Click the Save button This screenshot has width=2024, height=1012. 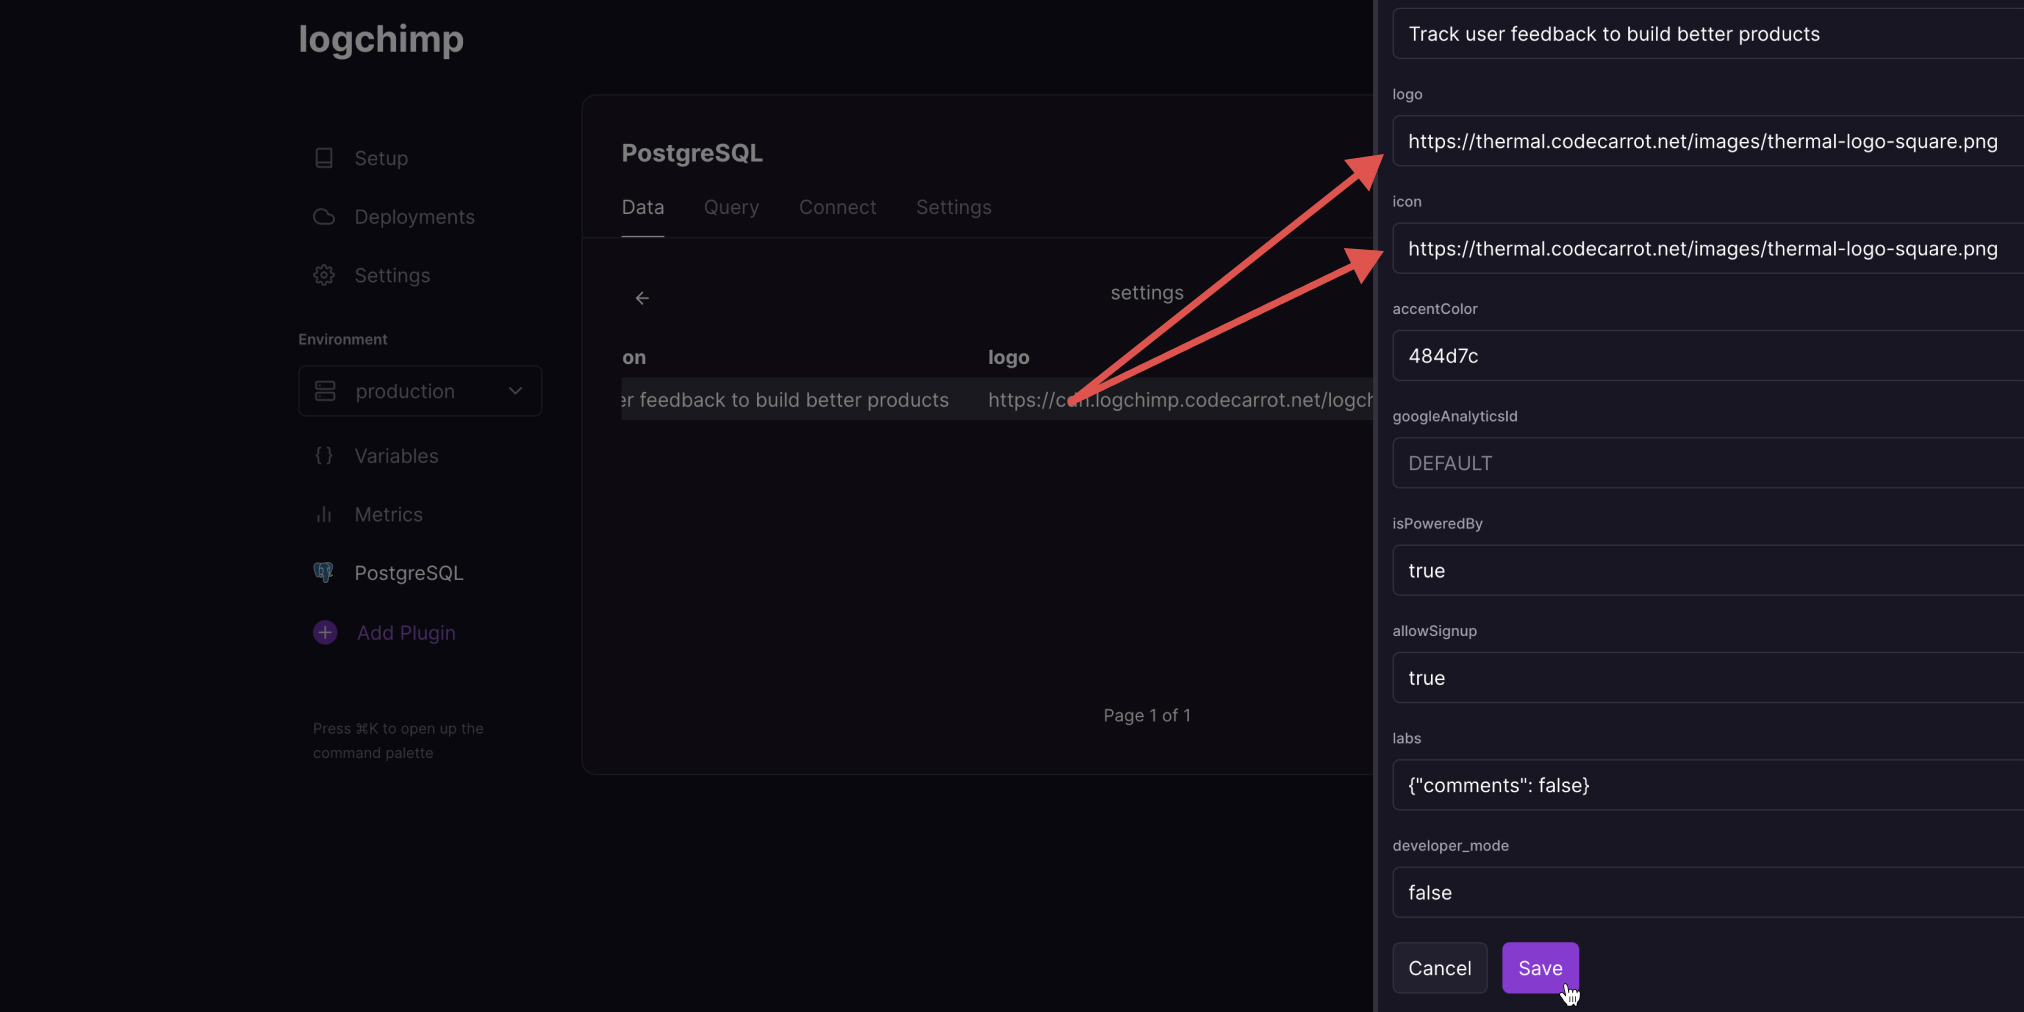[1539, 967]
